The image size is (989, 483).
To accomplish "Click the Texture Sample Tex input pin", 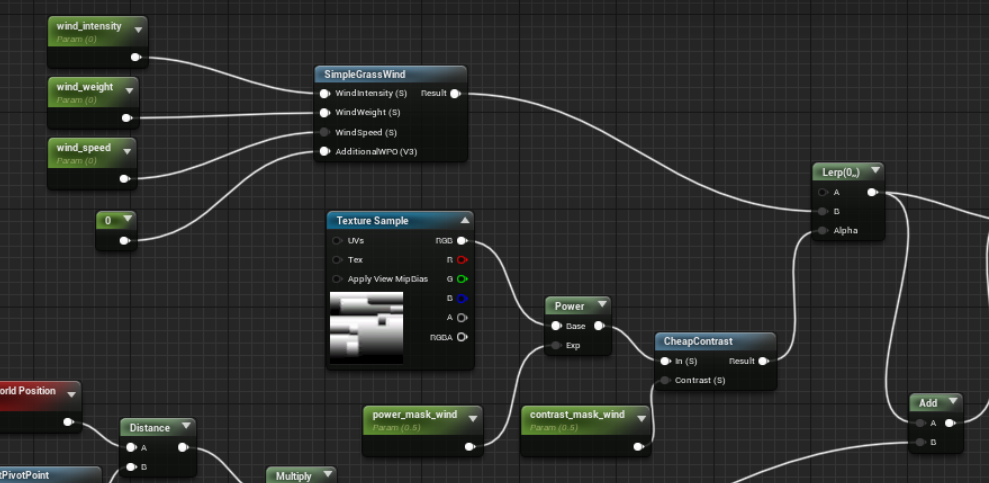I will (337, 260).
